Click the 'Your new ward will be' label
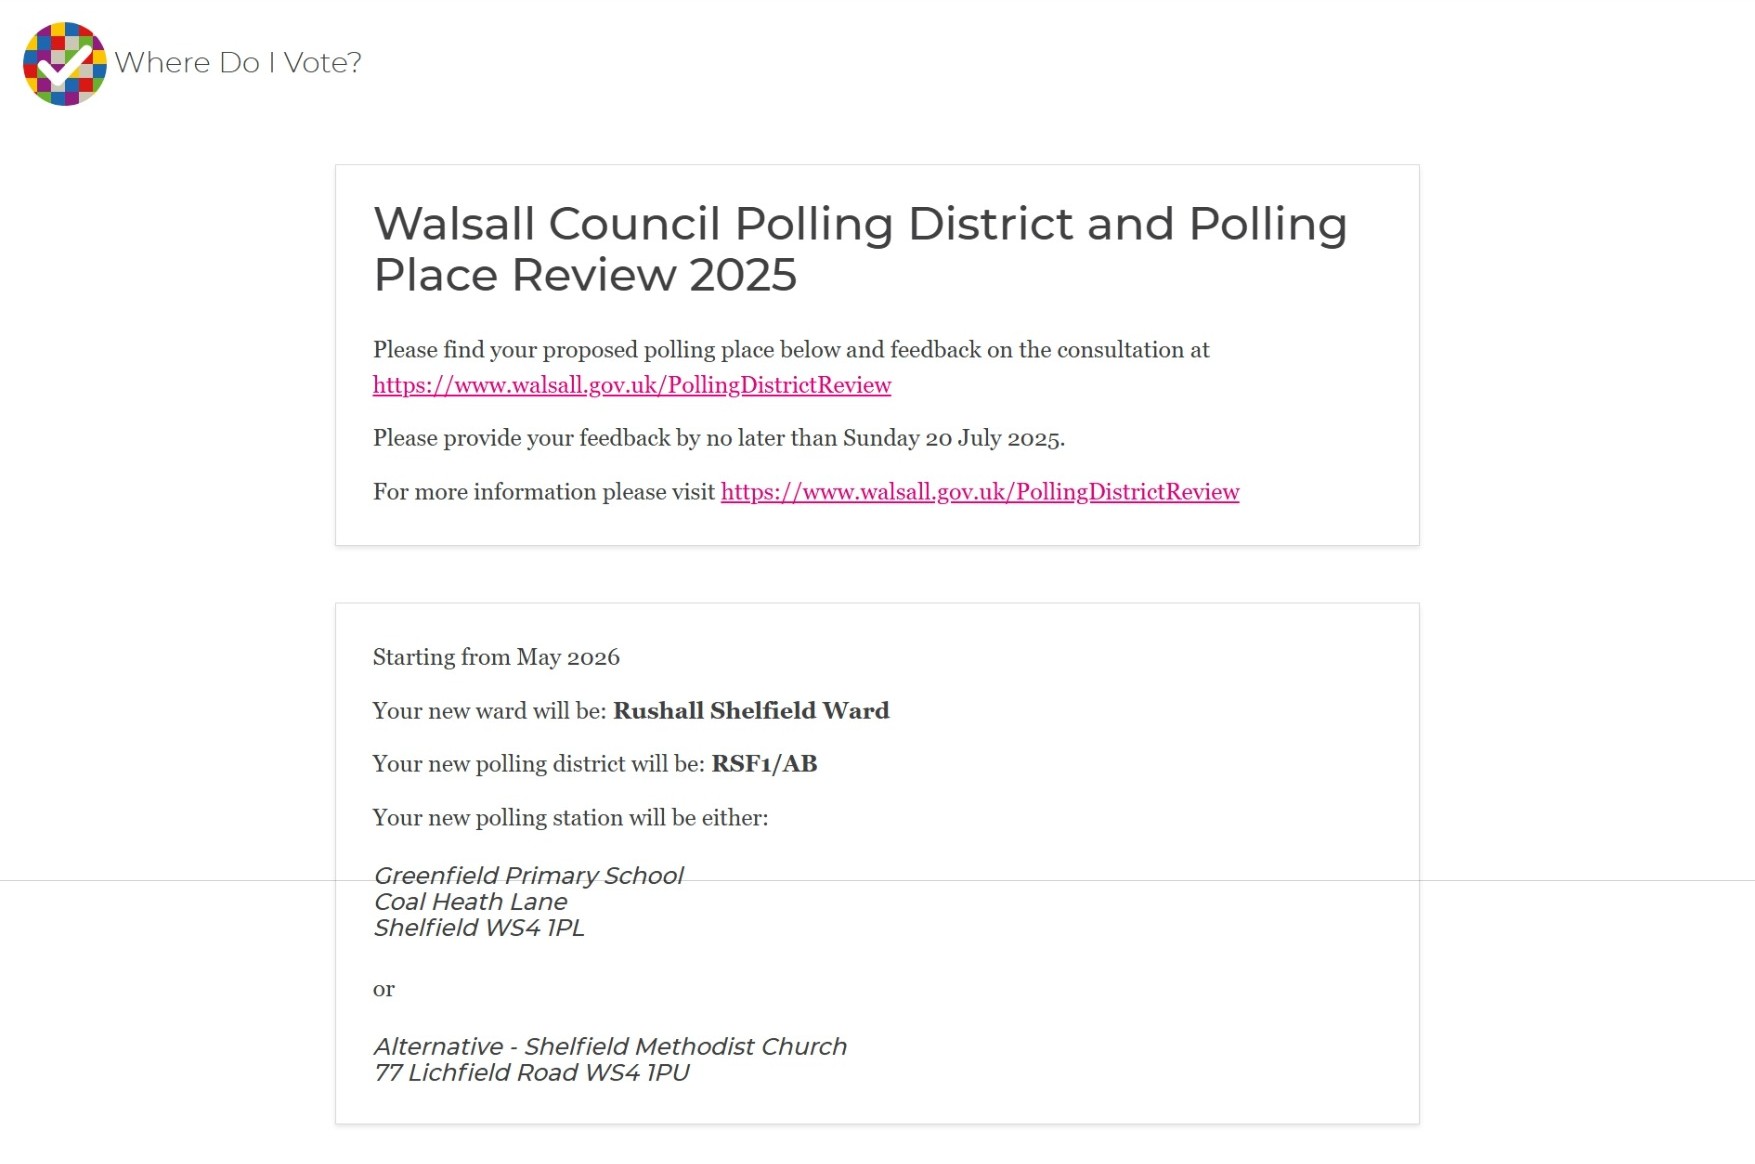This screenshot has width=1755, height=1164. click(490, 711)
